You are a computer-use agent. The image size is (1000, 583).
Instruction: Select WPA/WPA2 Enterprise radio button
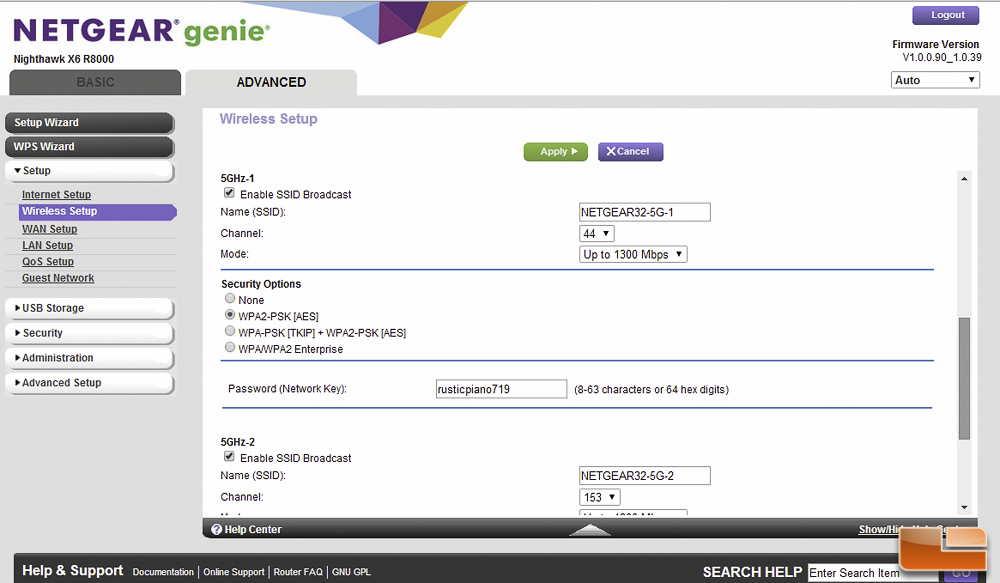click(x=230, y=348)
